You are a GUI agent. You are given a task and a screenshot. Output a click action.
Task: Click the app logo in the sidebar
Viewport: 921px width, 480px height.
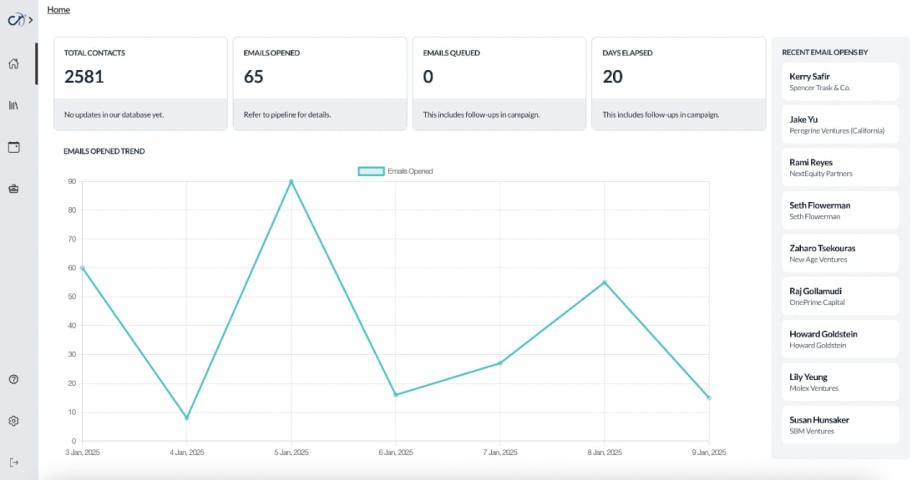point(15,19)
